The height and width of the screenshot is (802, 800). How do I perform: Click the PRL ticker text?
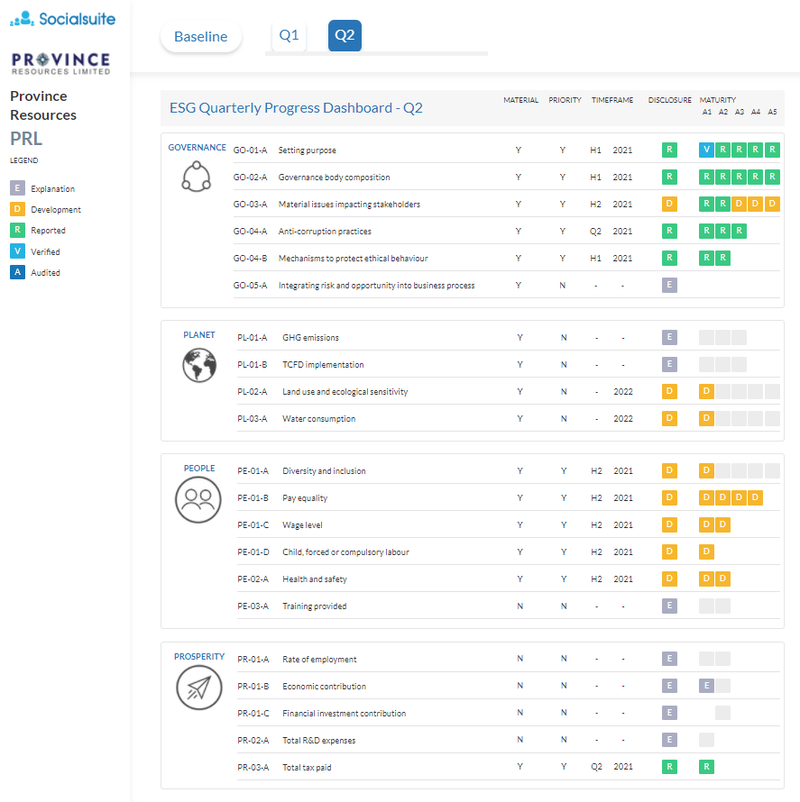[26, 139]
